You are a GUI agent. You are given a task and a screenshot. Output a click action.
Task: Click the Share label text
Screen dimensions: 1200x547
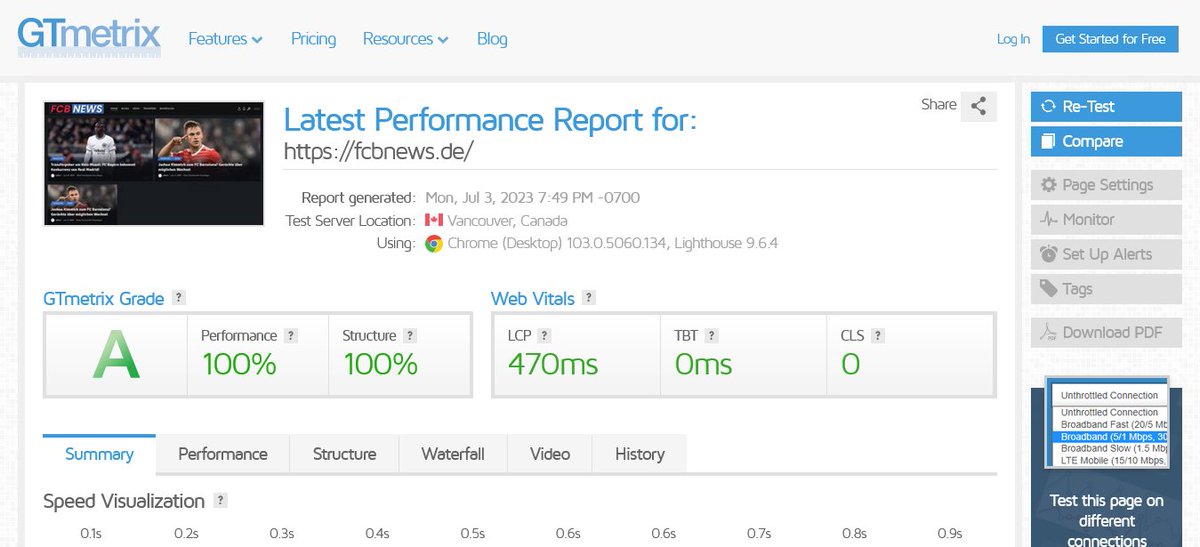(939, 104)
